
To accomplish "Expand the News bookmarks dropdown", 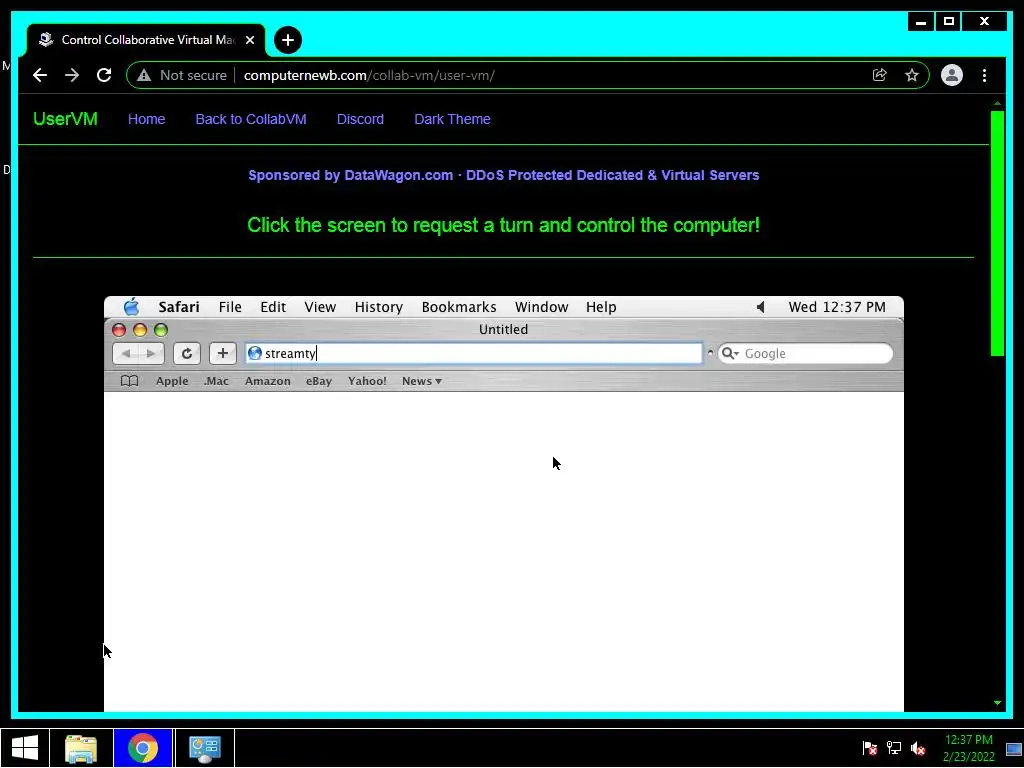I will (x=422, y=381).
